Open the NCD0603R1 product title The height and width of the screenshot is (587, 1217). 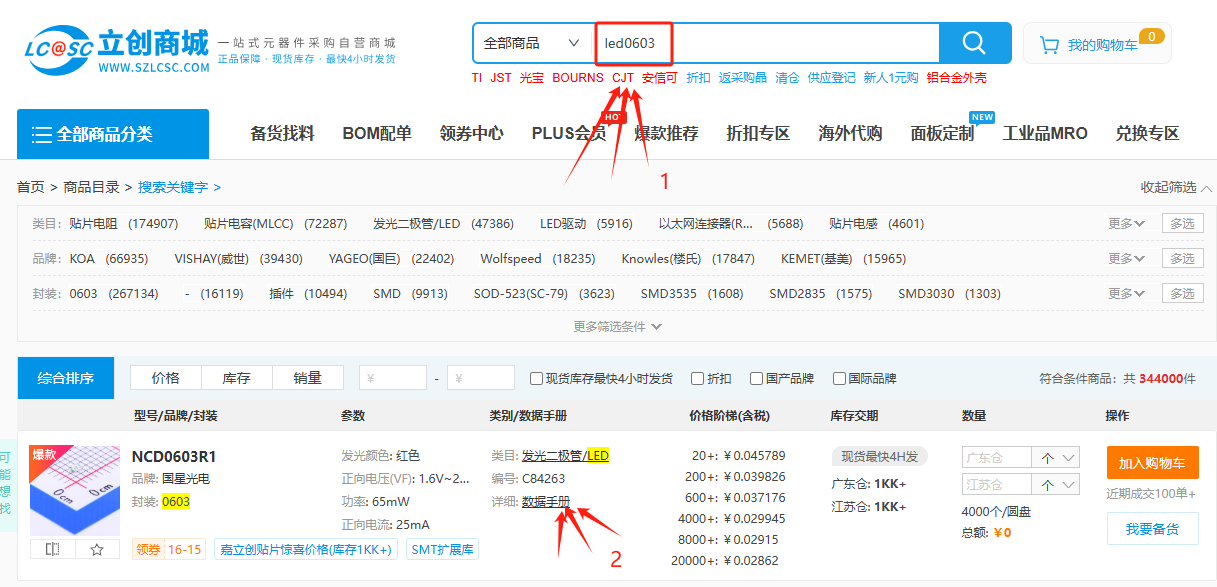coord(174,457)
